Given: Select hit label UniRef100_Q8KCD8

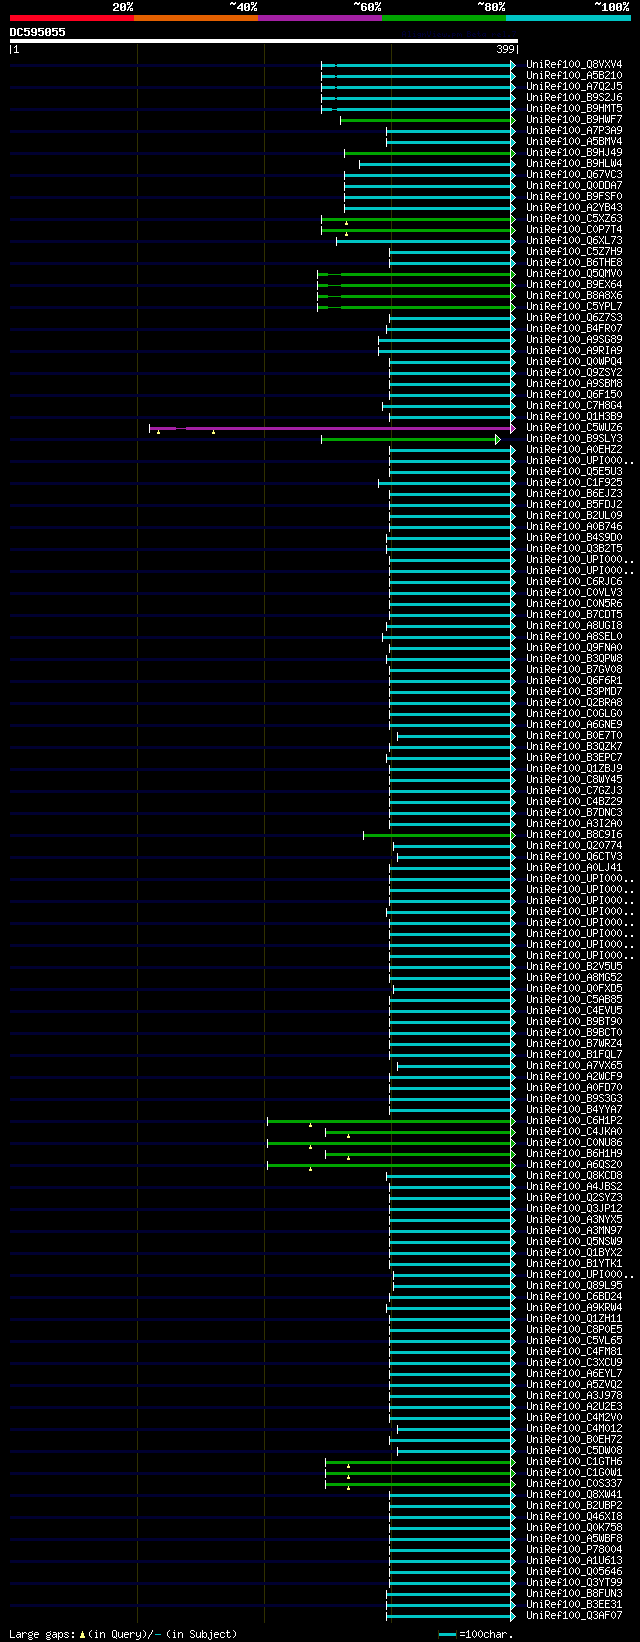Looking at the screenshot, I should tap(574, 1175).
